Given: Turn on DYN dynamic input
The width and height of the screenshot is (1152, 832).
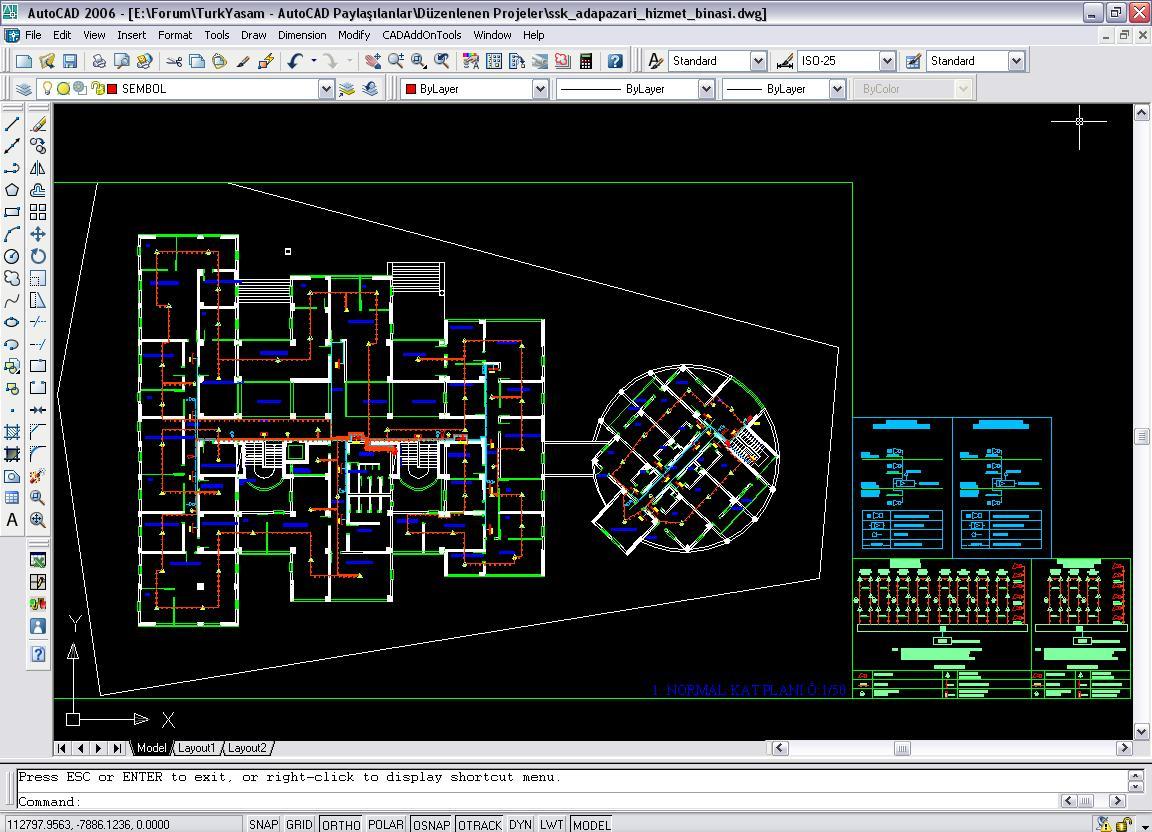Looking at the screenshot, I should point(520,825).
